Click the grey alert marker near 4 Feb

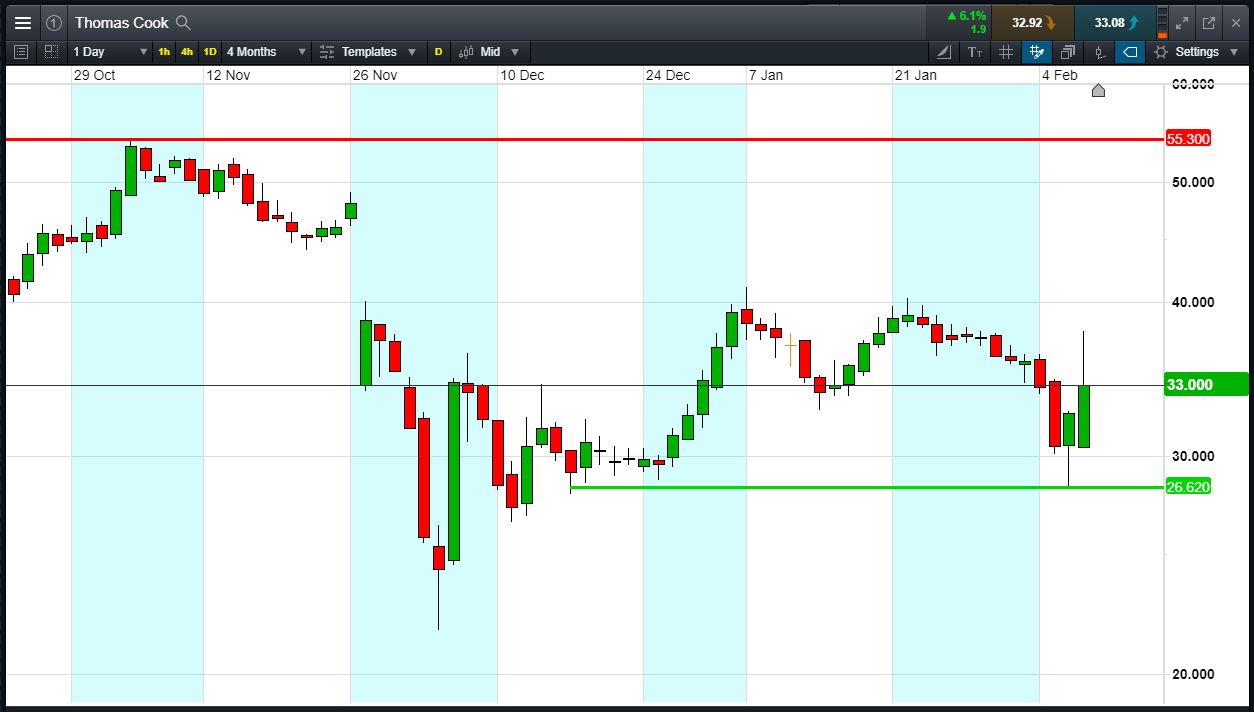tap(1098, 91)
